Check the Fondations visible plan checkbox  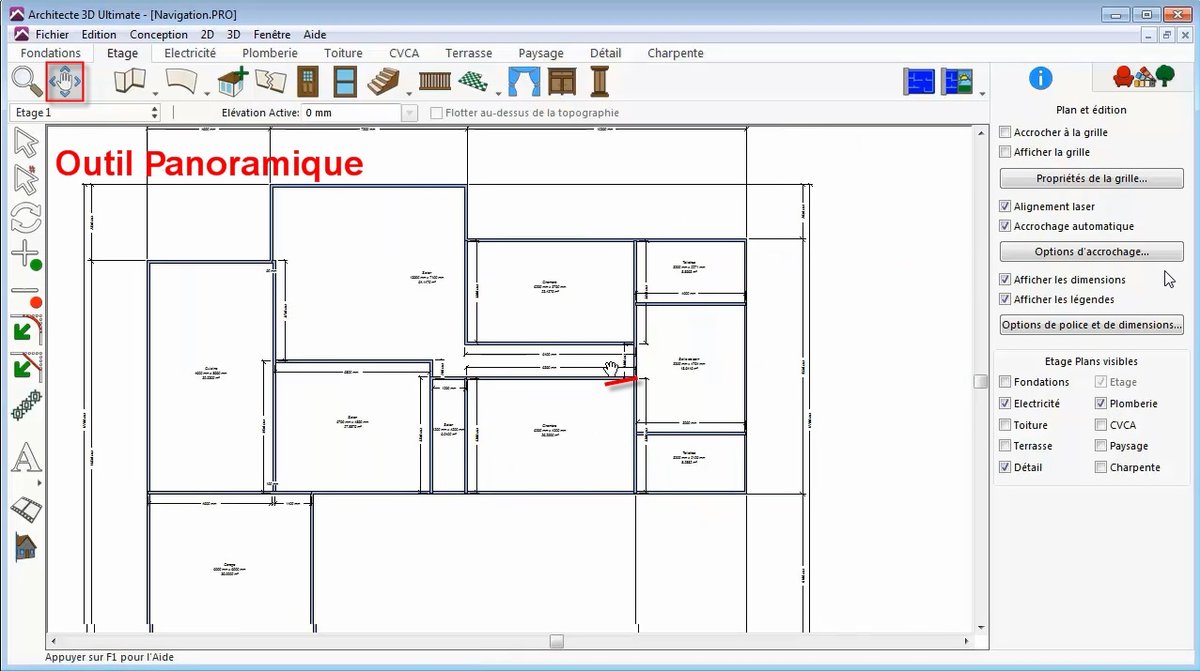(x=1006, y=382)
